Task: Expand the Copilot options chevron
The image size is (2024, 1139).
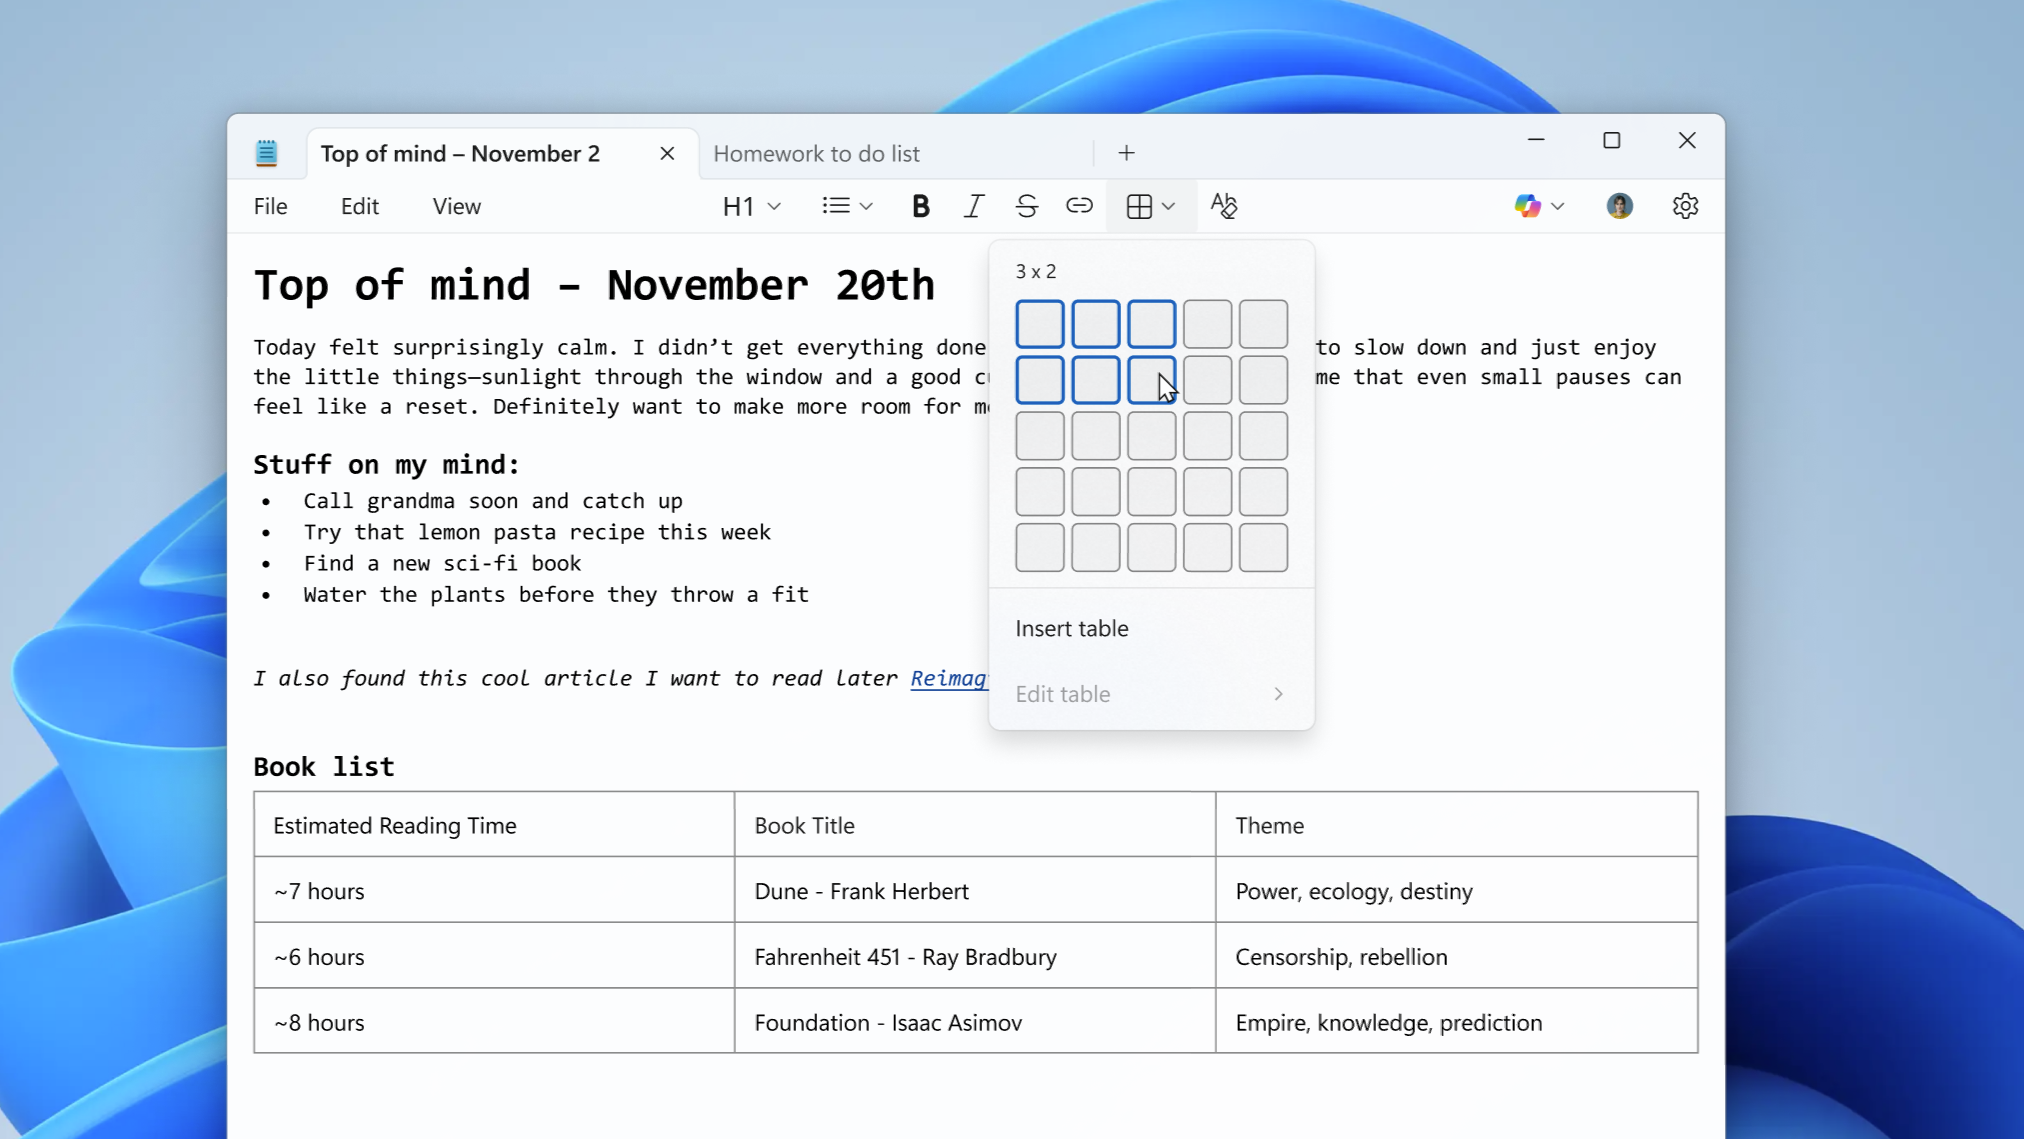Action: click(1556, 205)
